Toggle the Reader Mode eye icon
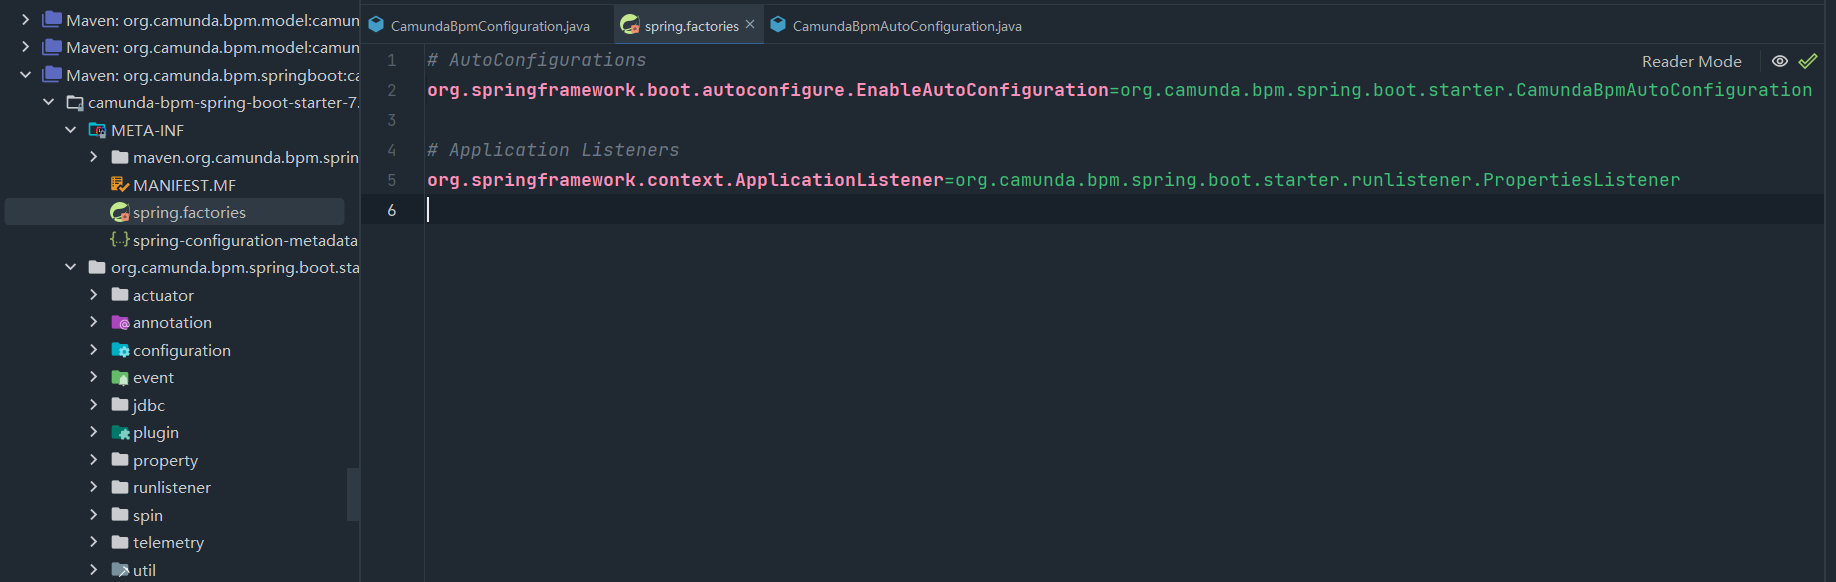This screenshot has height=582, width=1836. [1780, 61]
